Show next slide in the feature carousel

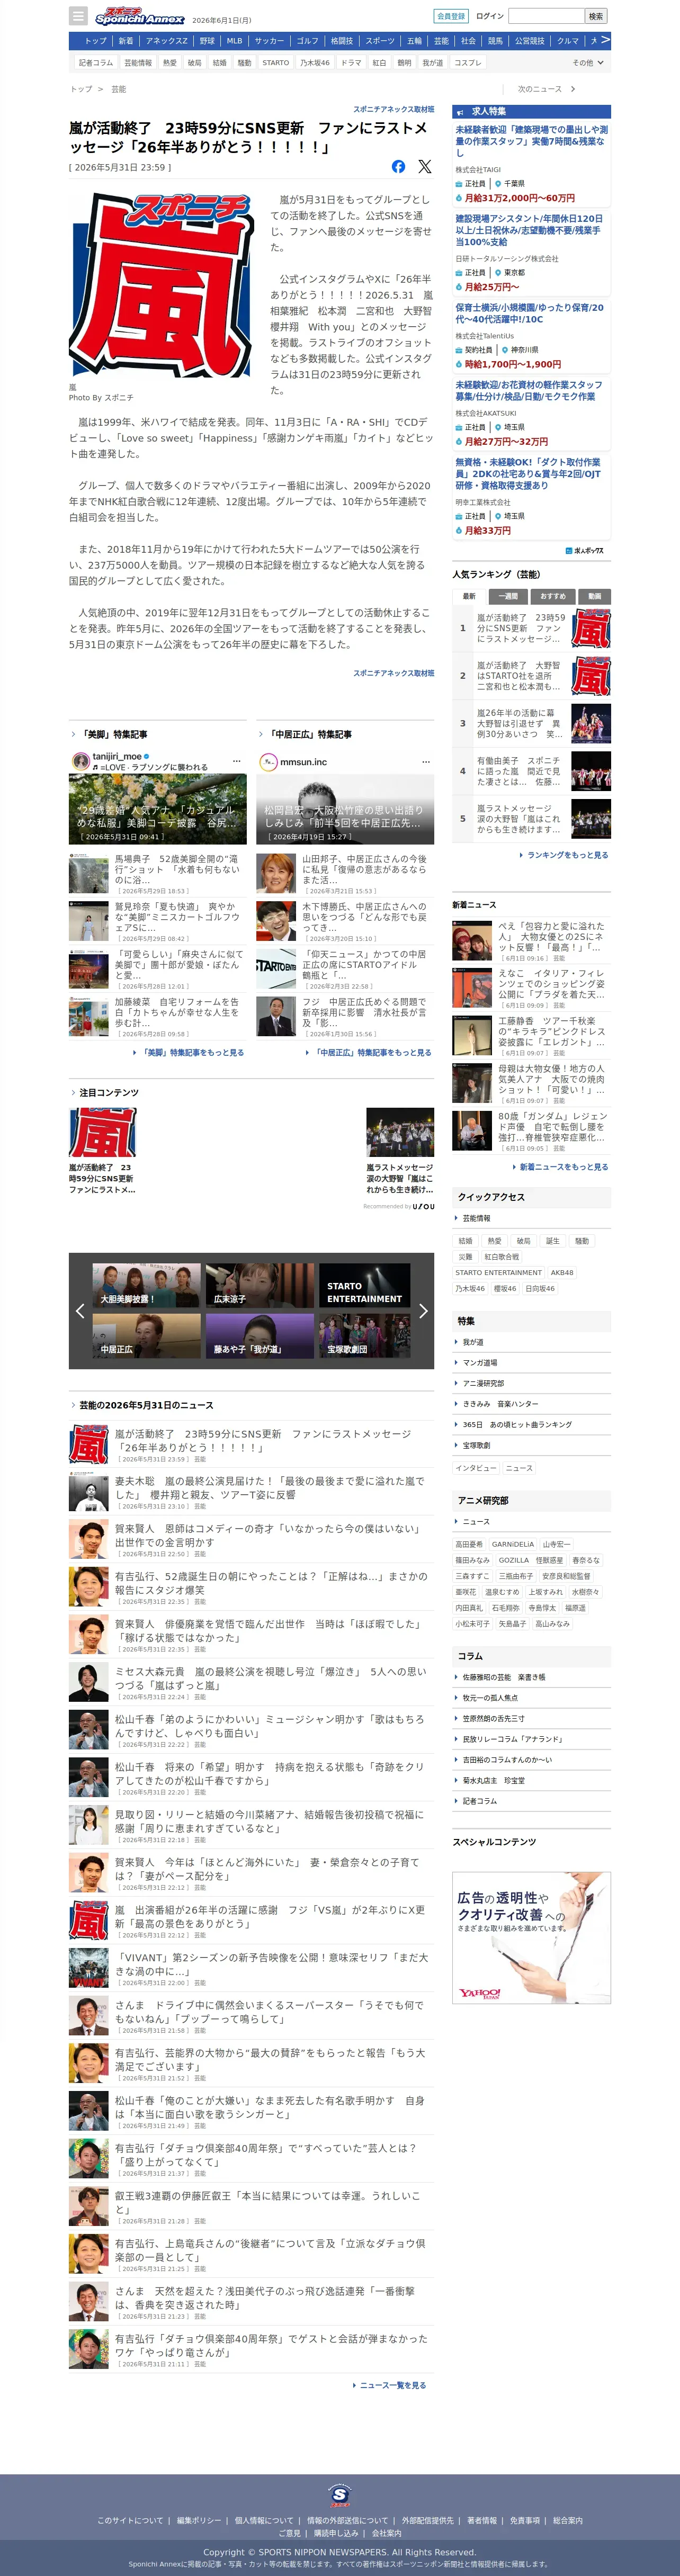click(423, 1310)
